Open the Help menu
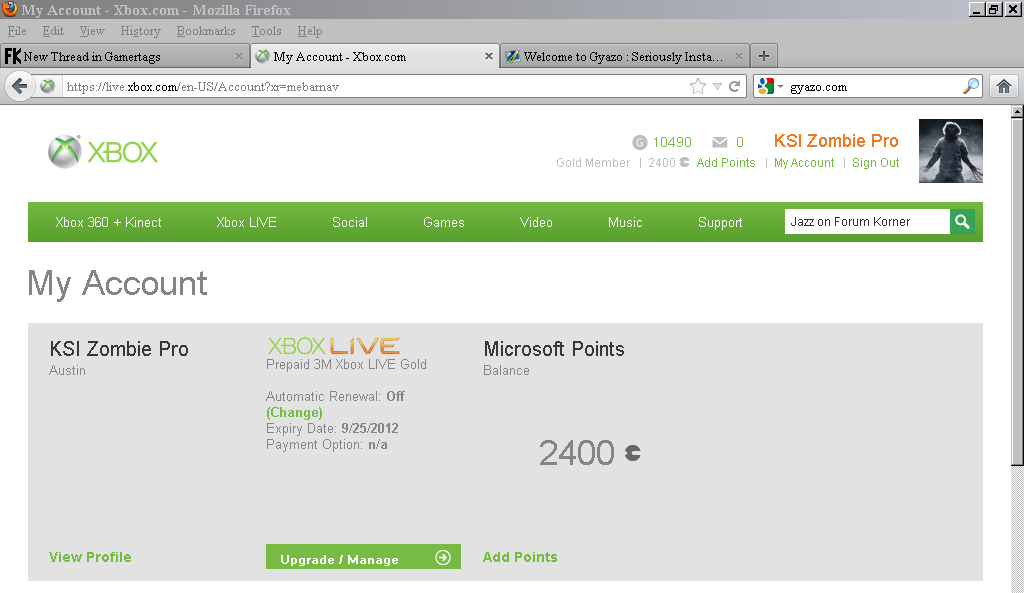Screen dimensions: 1024x593 click(x=310, y=31)
